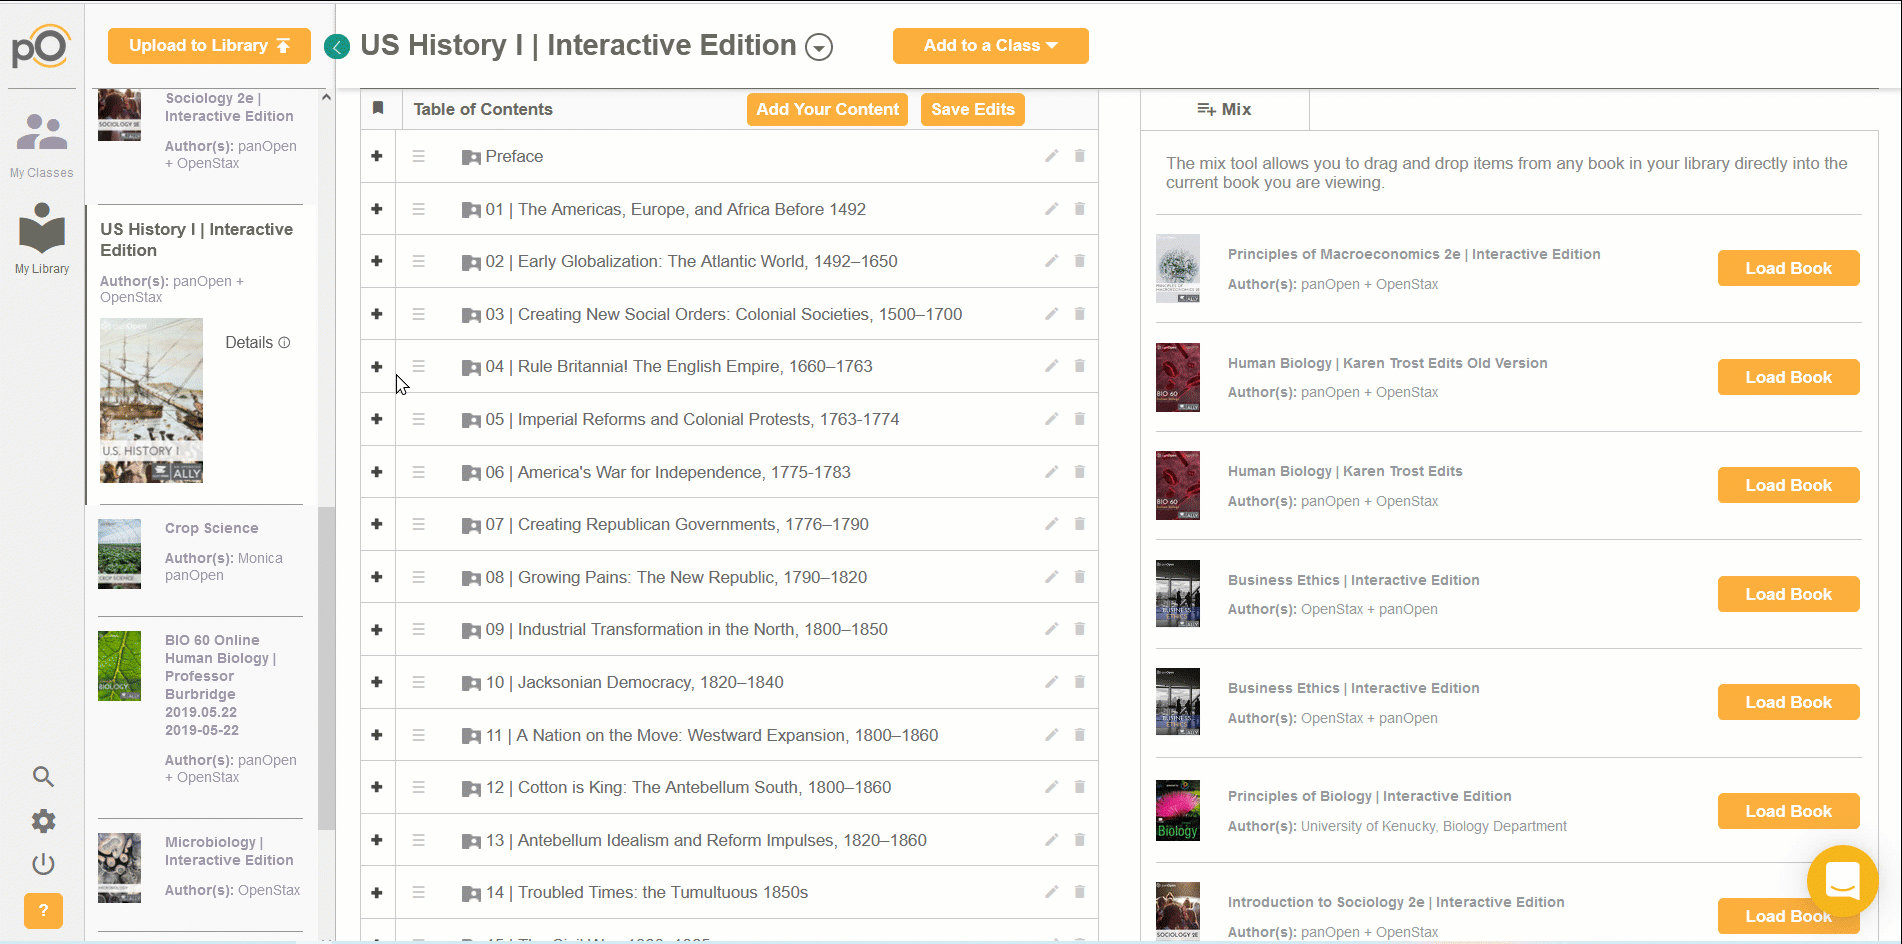Load the Principles of Macroeconomics 2e book
This screenshot has width=1902, height=944.
tap(1788, 268)
